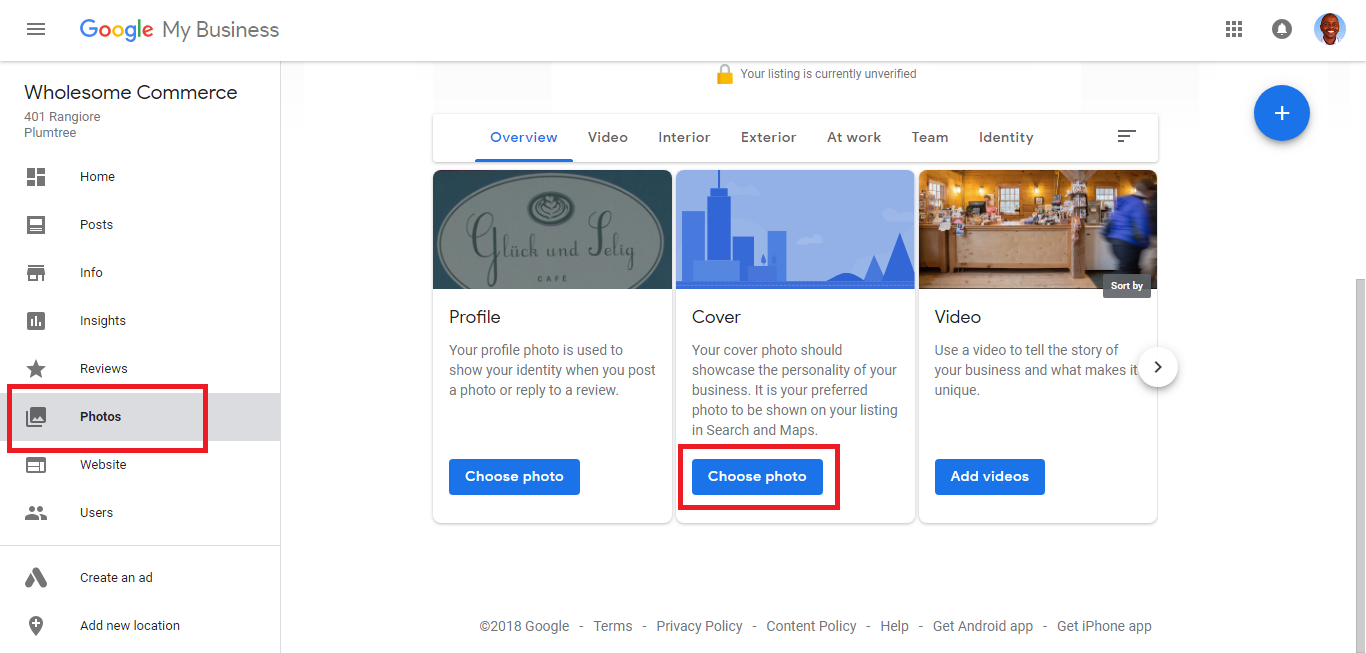Click the Reviews star icon
The height and width of the screenshot is (653, 1366).
point(36,369)
